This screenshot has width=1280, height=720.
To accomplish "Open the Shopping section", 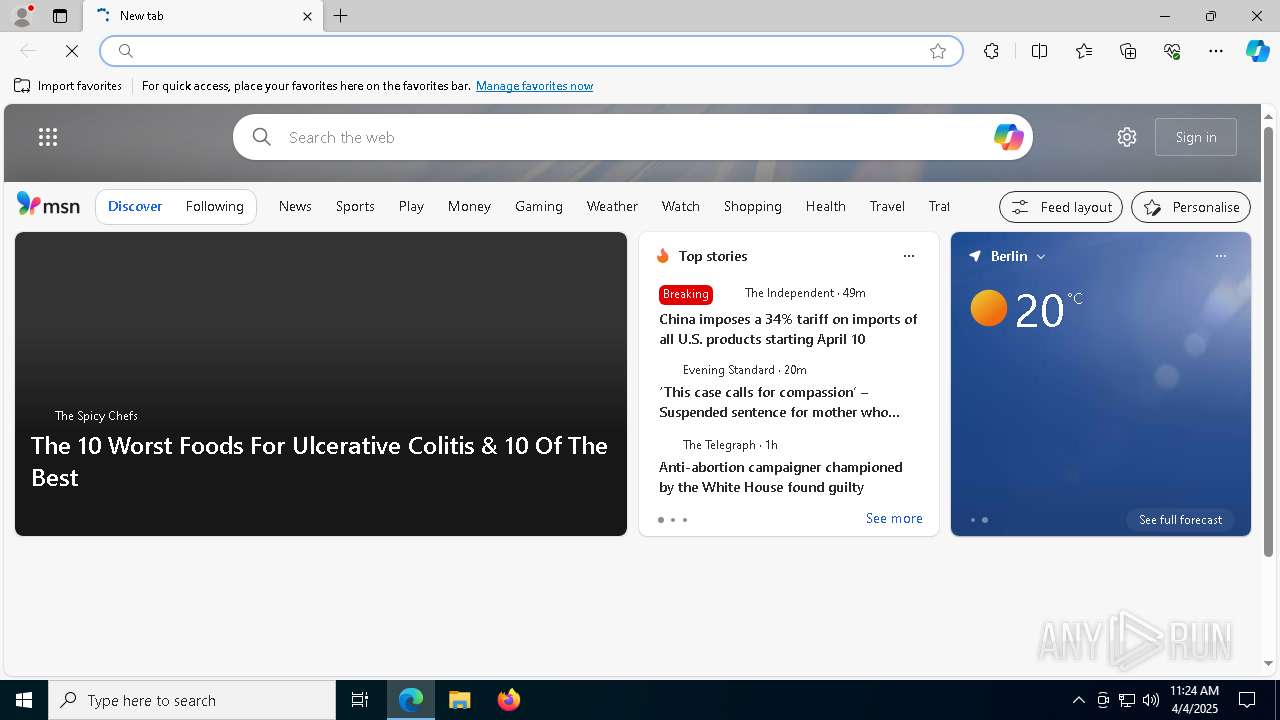I will 752,206.
